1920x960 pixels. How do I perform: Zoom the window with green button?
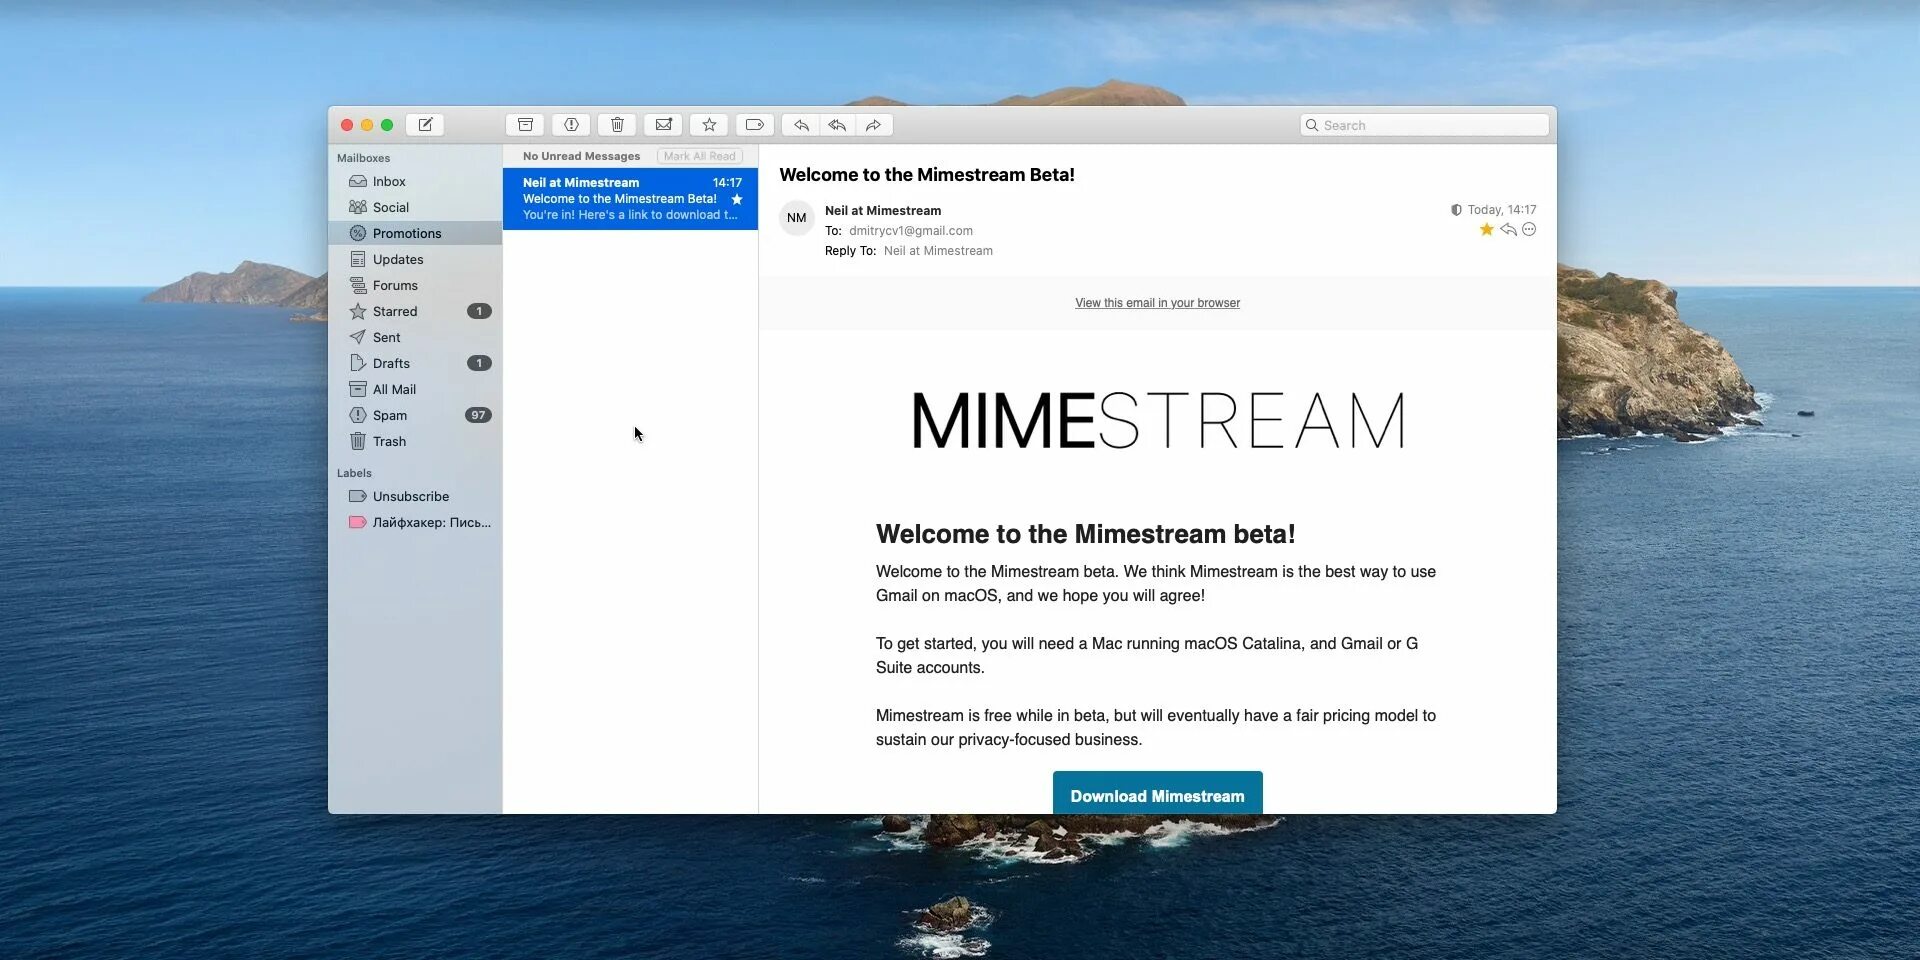coord(387,125)
